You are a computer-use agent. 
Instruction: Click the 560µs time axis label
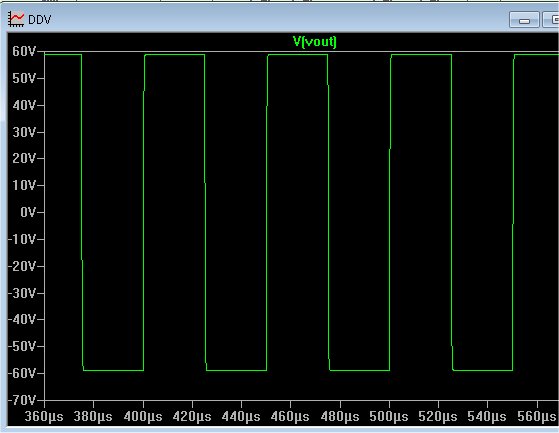(x=537, y=417)
